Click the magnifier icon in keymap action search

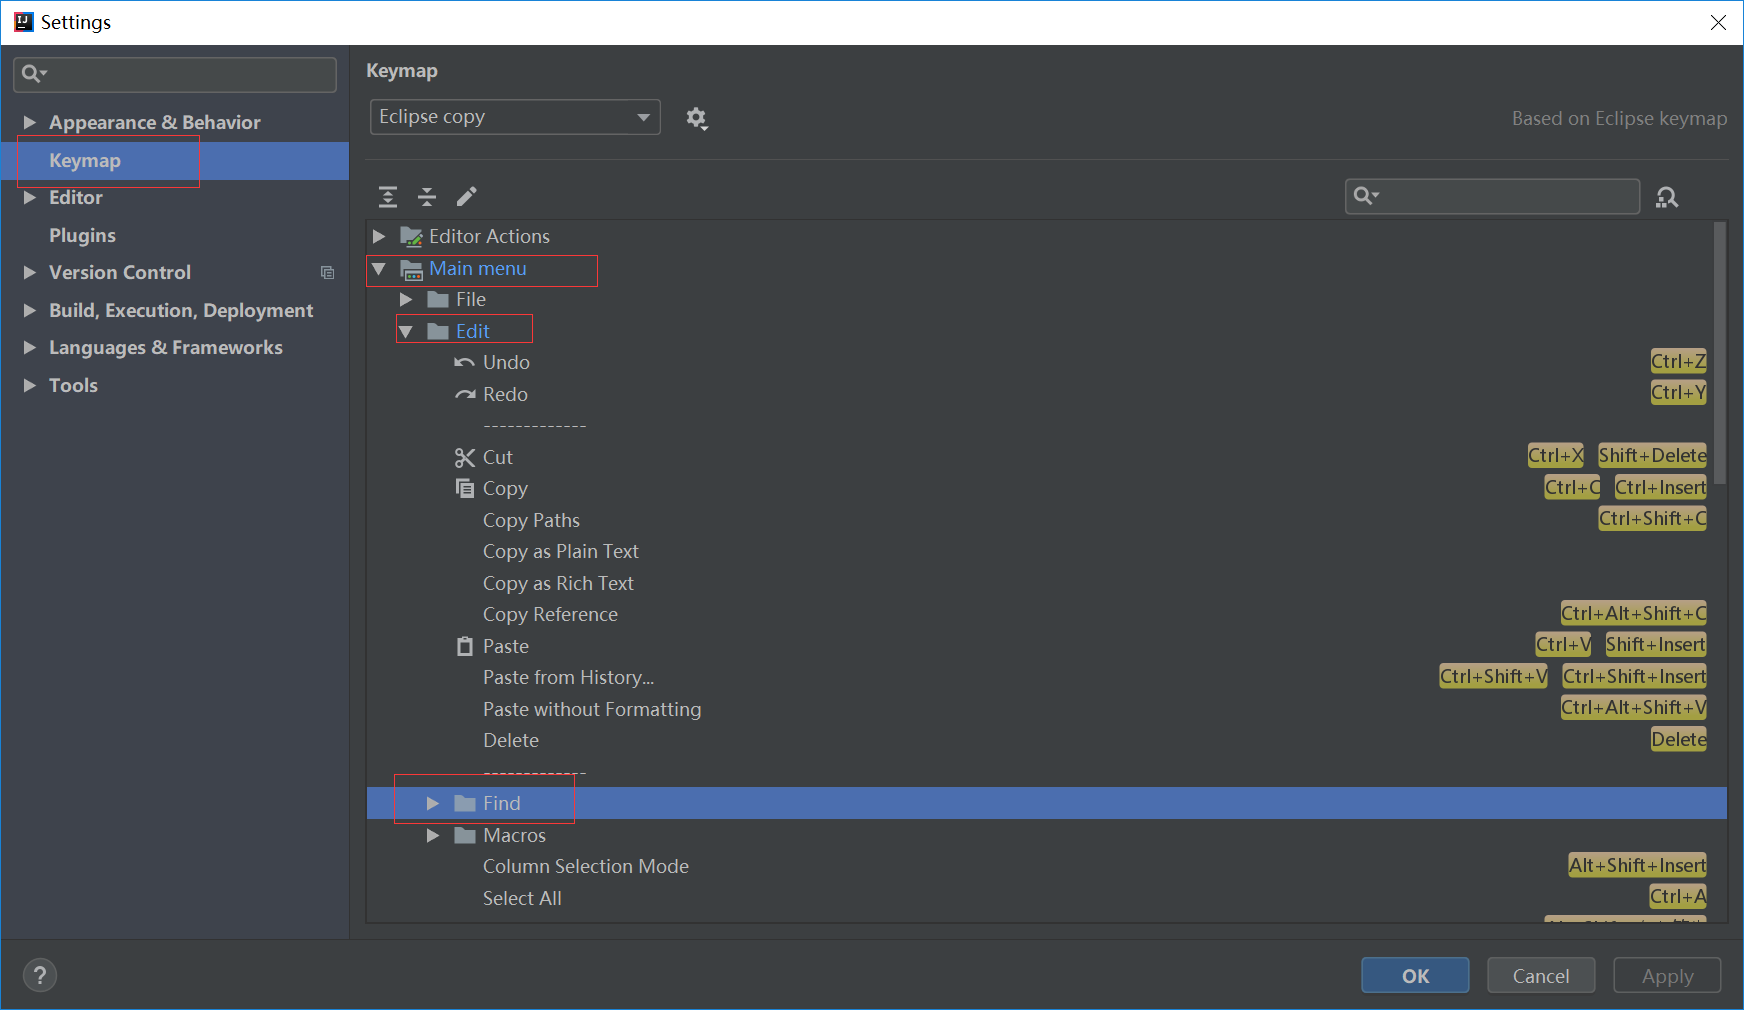coord(1365,195)
